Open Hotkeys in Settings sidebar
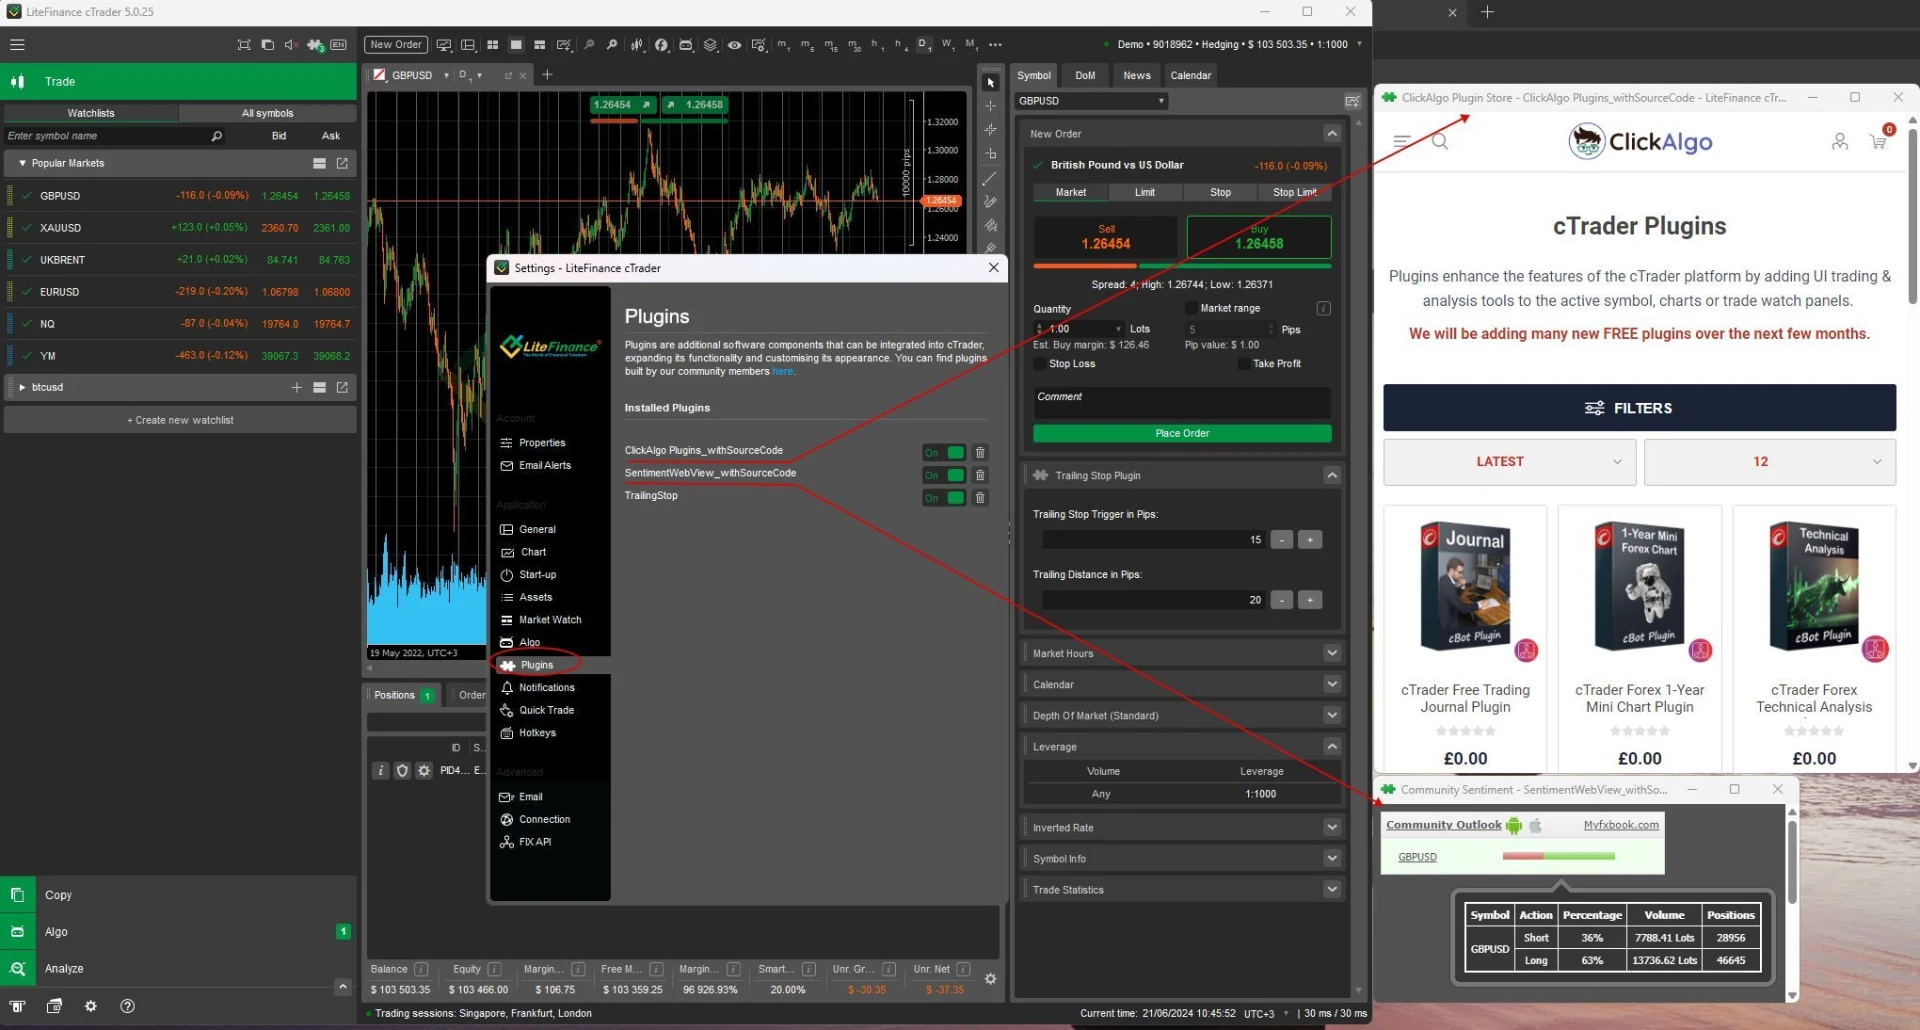 click(537, 734)
